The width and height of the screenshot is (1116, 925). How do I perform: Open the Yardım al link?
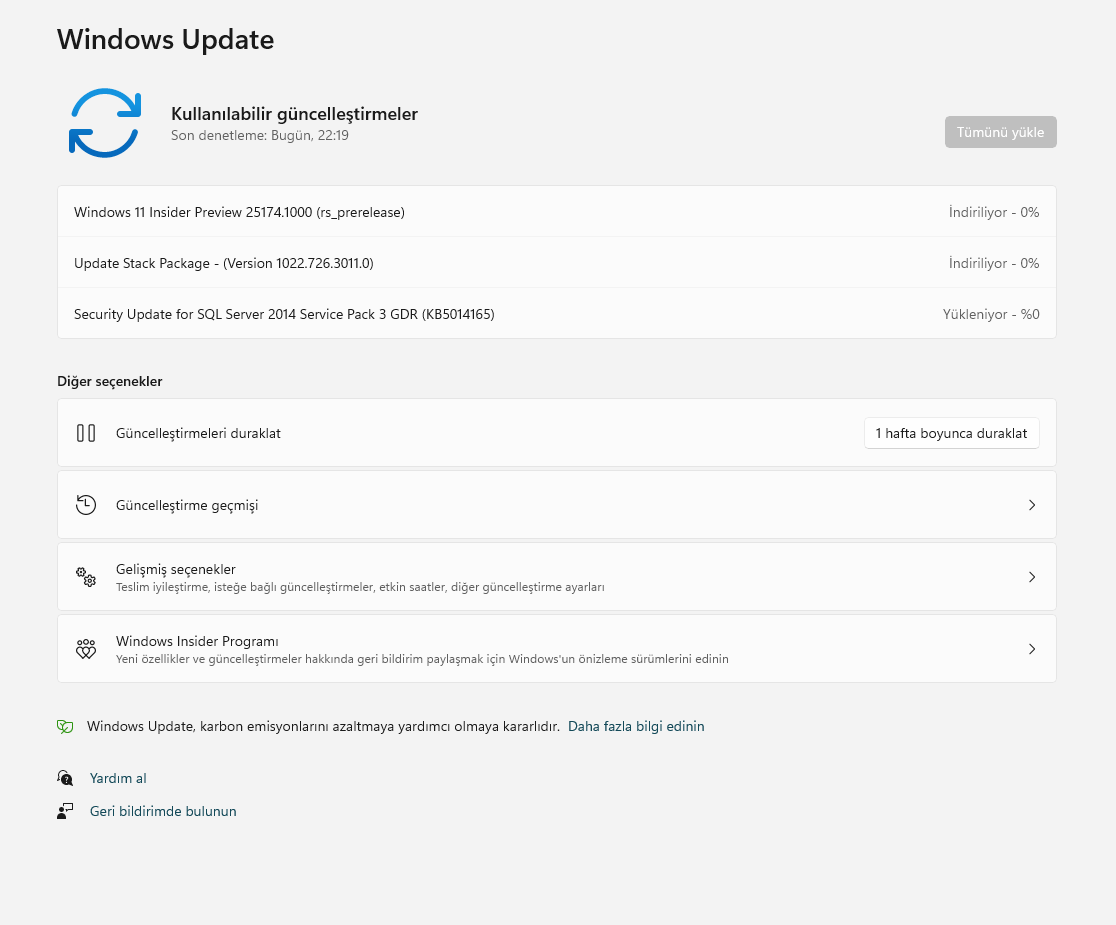pos(118,778)
